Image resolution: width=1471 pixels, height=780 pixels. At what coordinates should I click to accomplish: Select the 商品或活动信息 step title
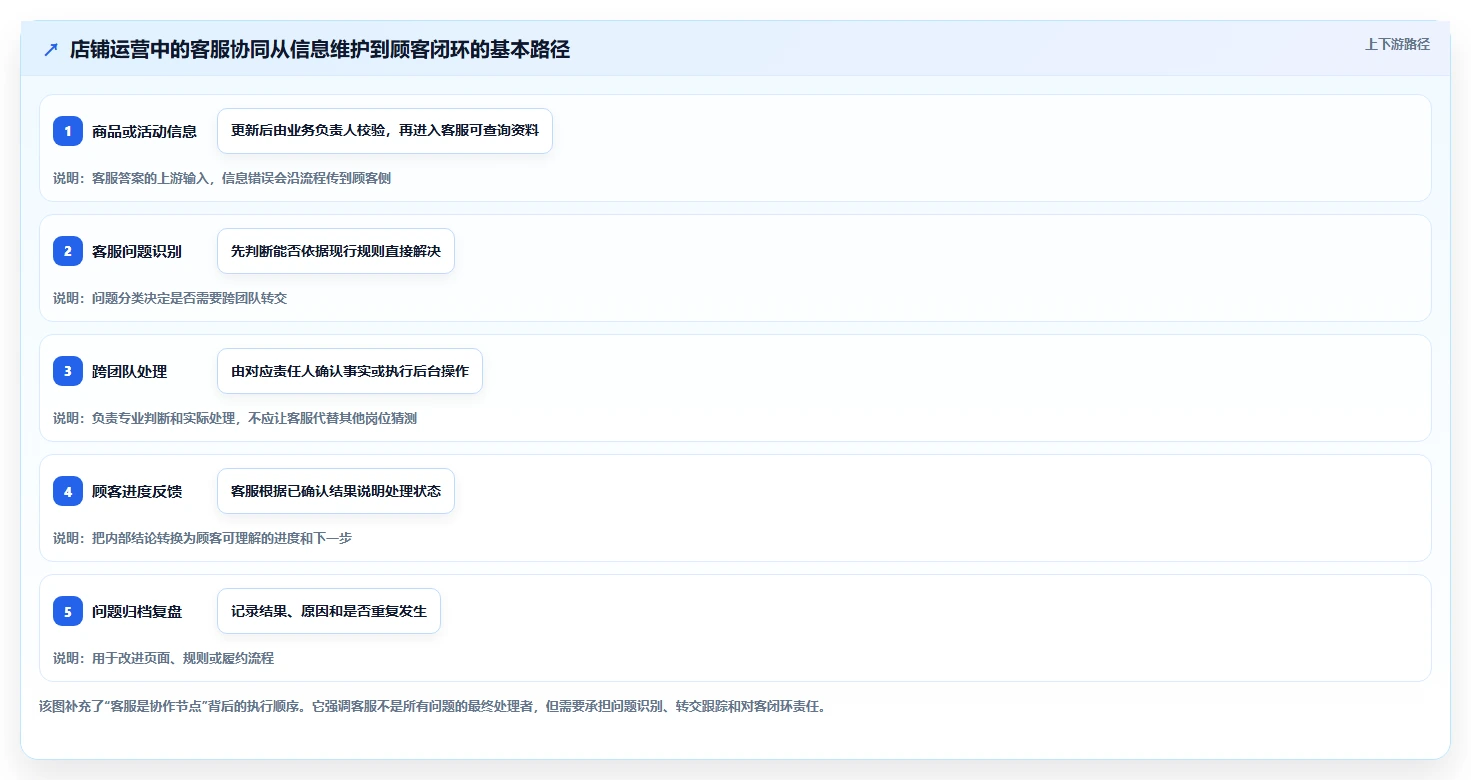pos(144,131)
